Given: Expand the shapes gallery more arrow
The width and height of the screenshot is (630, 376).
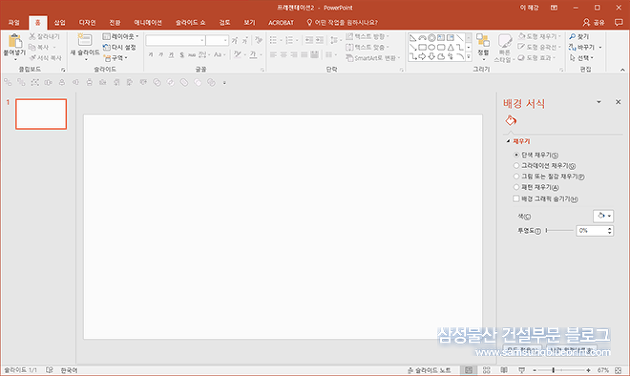Looking at the screenshot, I should [469, 57].
